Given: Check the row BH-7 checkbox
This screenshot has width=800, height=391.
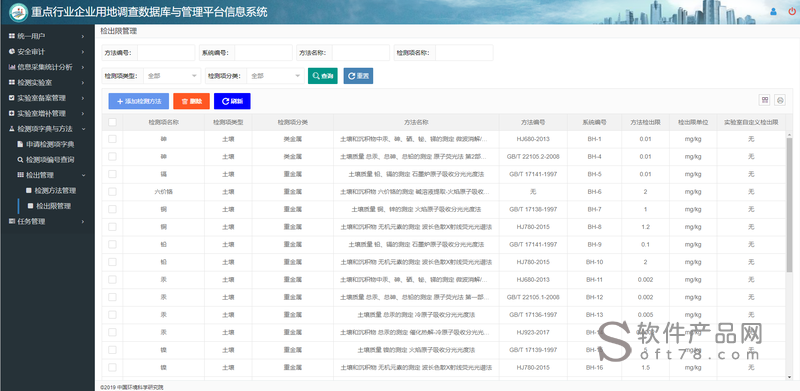Looking at the screenshot, I should coord(112,209).
